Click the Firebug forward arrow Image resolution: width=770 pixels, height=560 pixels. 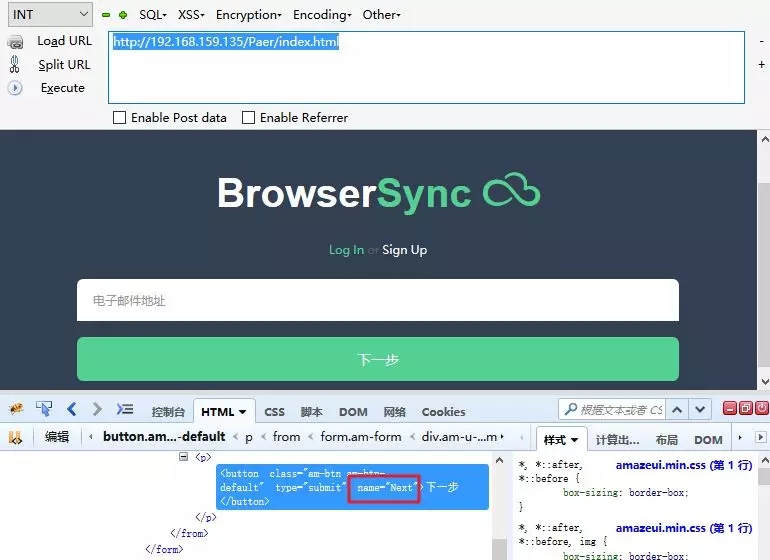pos(97,409)
